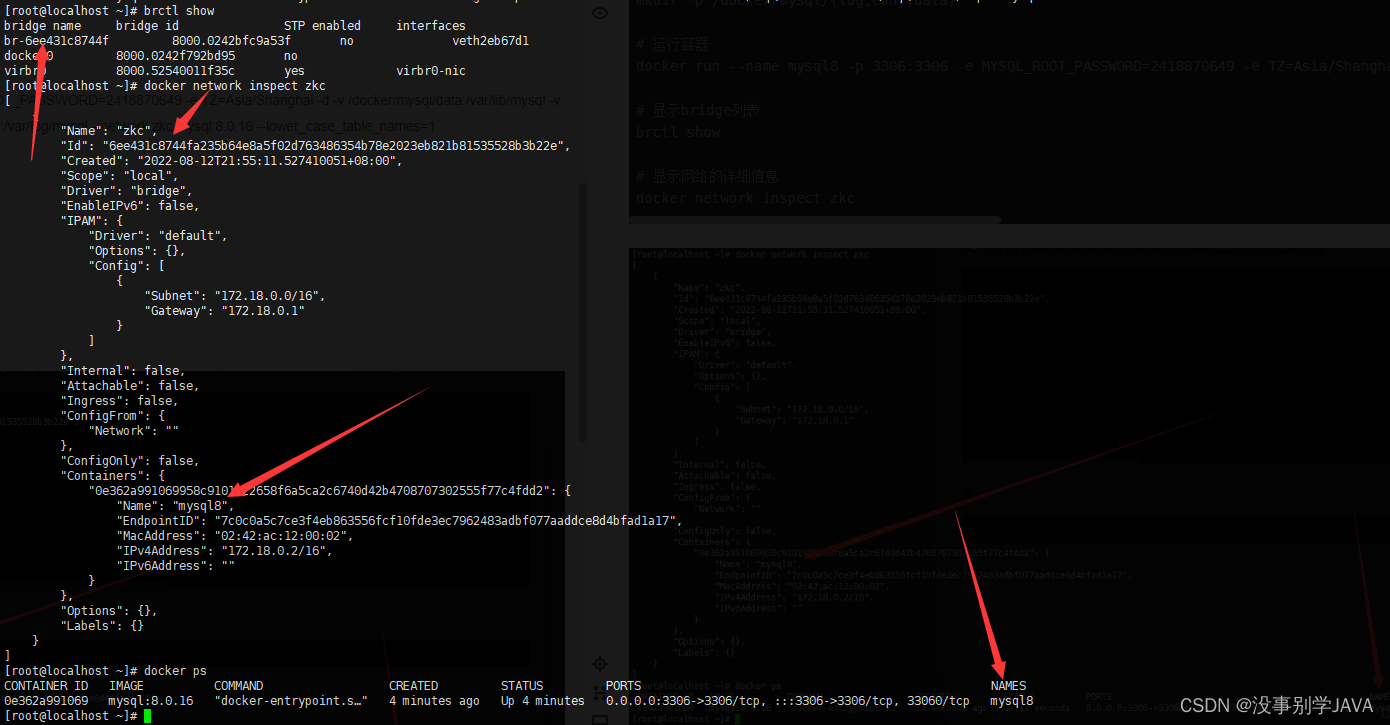Click 'docker network inspect zkc' in notes panel
This screenshot has width=1390, height=725.
(x=746, y=198)
